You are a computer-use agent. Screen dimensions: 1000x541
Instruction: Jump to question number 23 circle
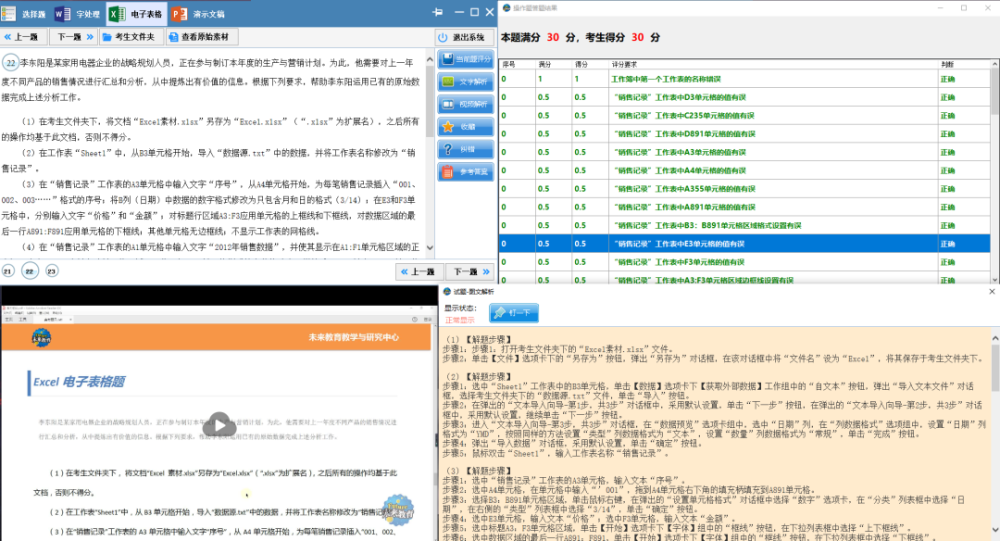[x=52, y=271]
